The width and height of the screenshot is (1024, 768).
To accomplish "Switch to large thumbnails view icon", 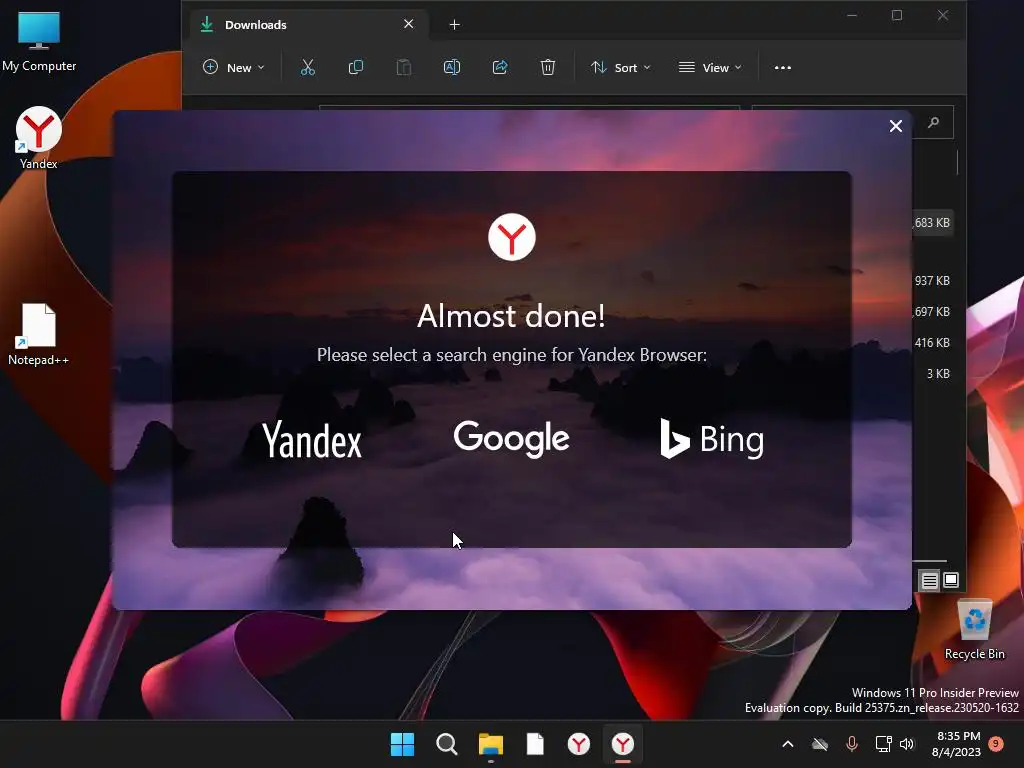I will click(x=951, y=580).
